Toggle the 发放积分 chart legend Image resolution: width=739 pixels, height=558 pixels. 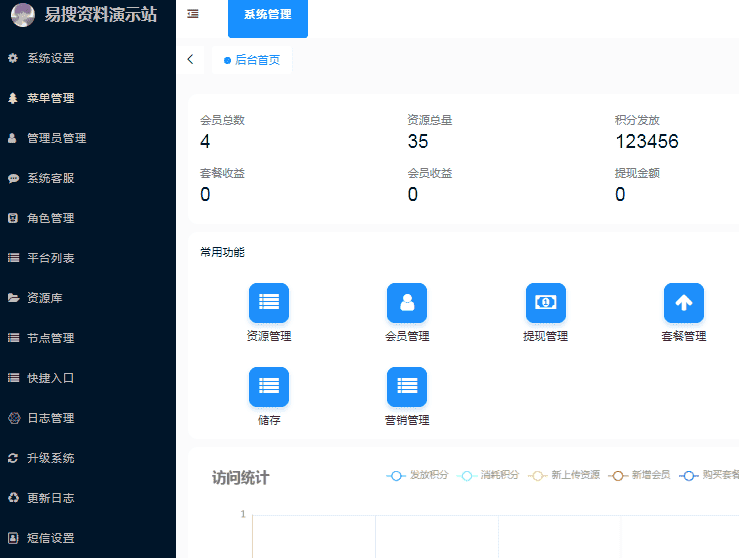click(x=417, y=475)
